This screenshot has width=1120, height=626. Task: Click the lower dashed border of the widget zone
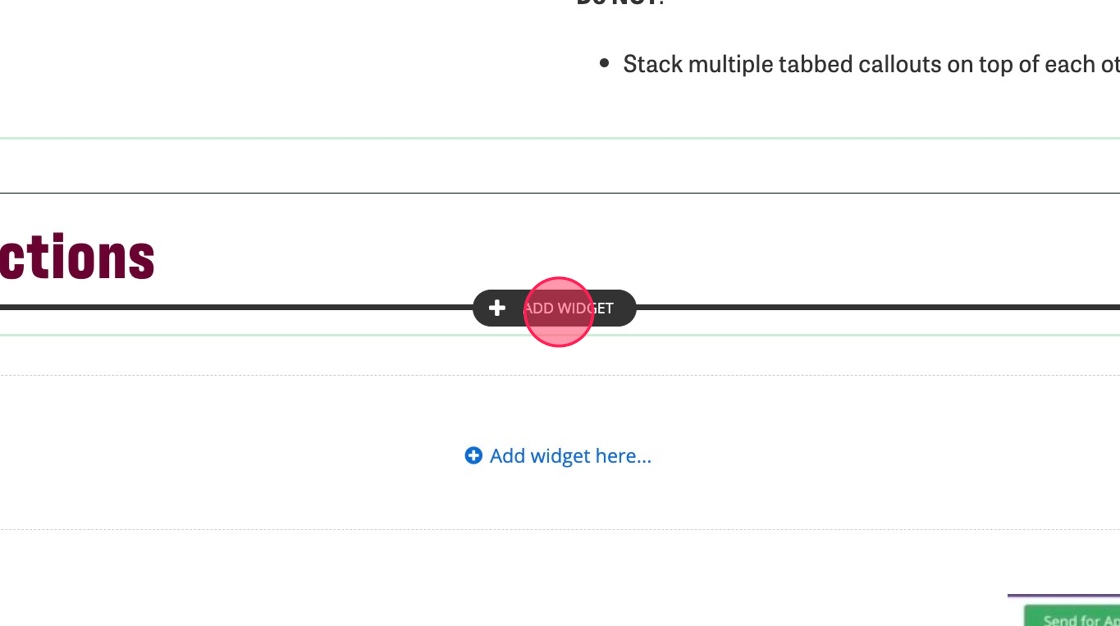[x=560, y=529]
